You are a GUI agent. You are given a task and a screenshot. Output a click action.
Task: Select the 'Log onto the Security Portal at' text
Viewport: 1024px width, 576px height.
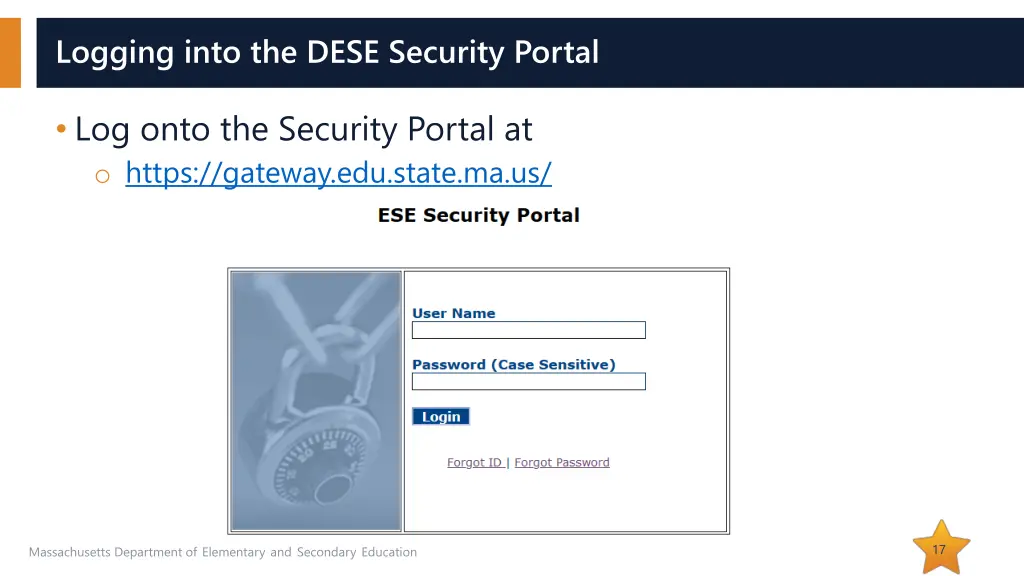pos(303,129)
